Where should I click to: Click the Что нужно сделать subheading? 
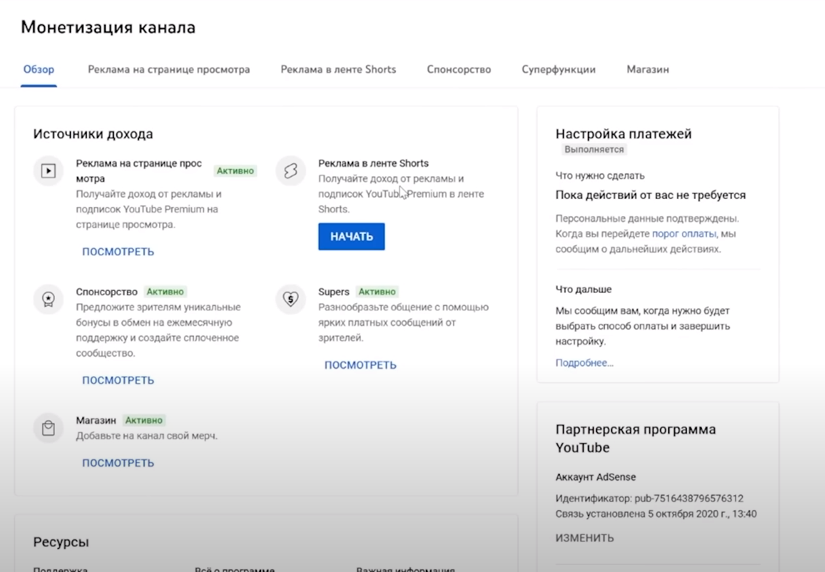click(600, 176)
